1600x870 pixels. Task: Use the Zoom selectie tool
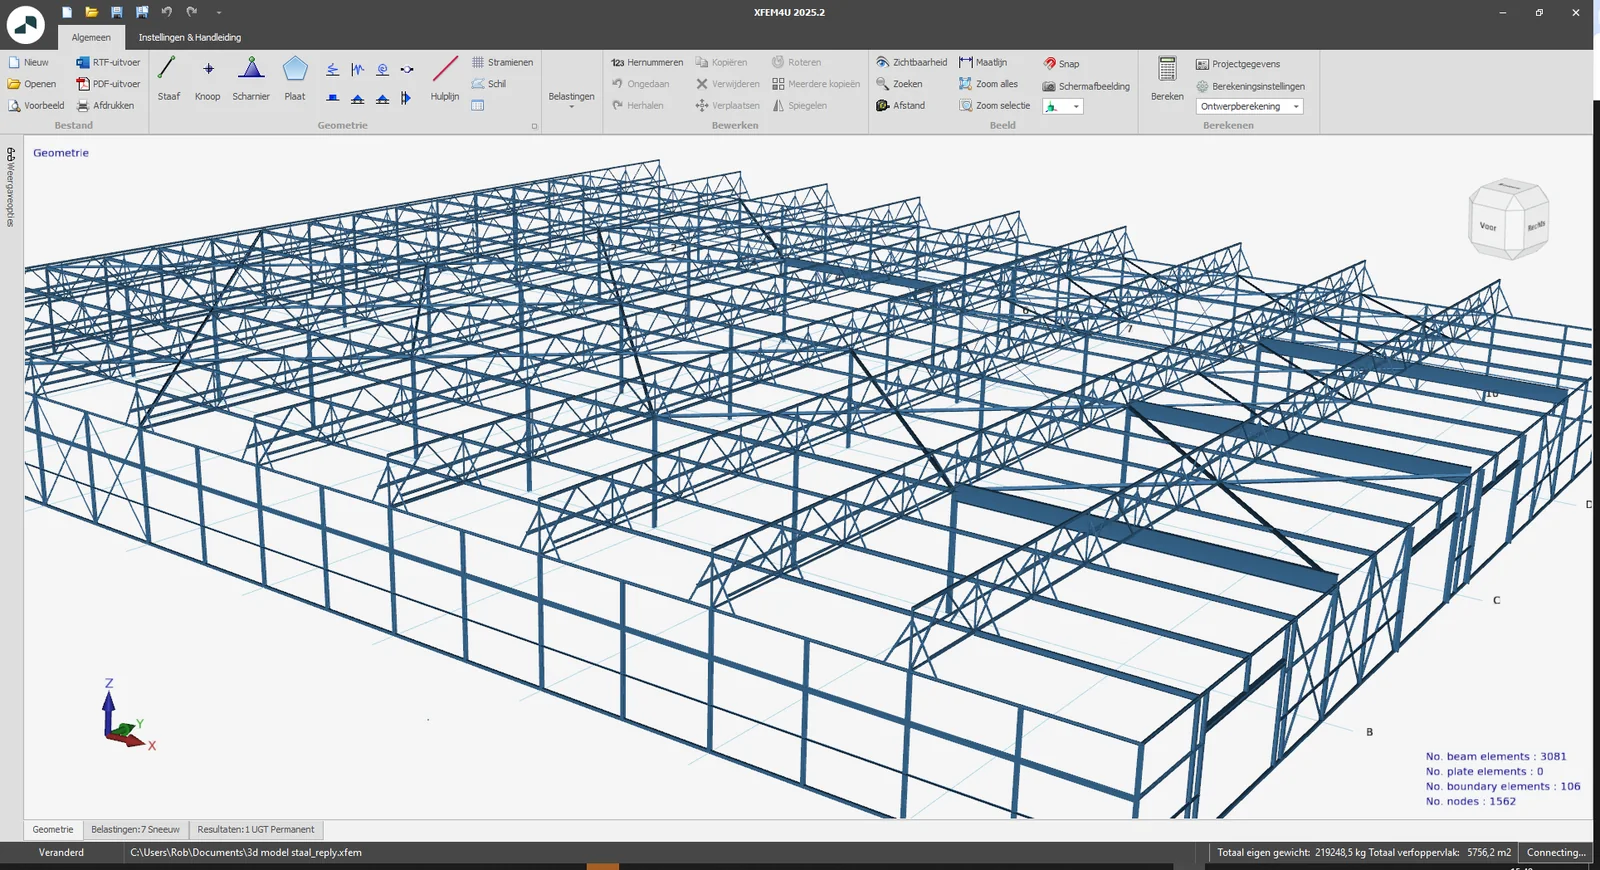994,105
